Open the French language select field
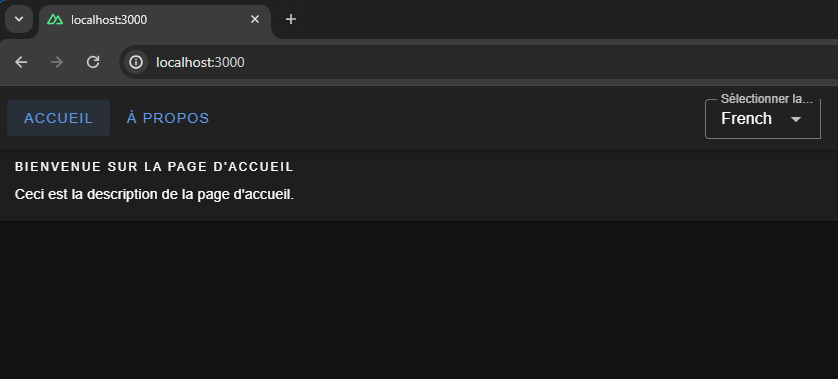 763,119
